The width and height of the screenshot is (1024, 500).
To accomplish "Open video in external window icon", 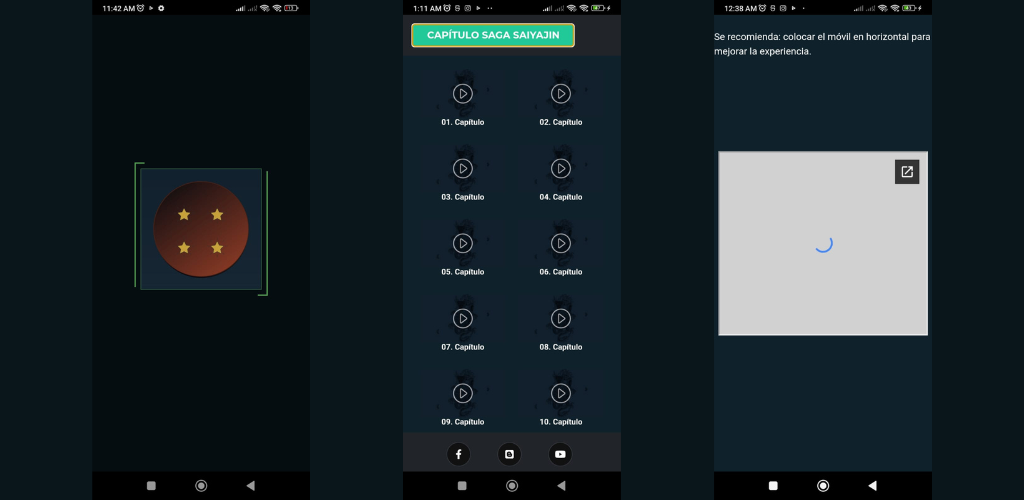I will point(907,172).
